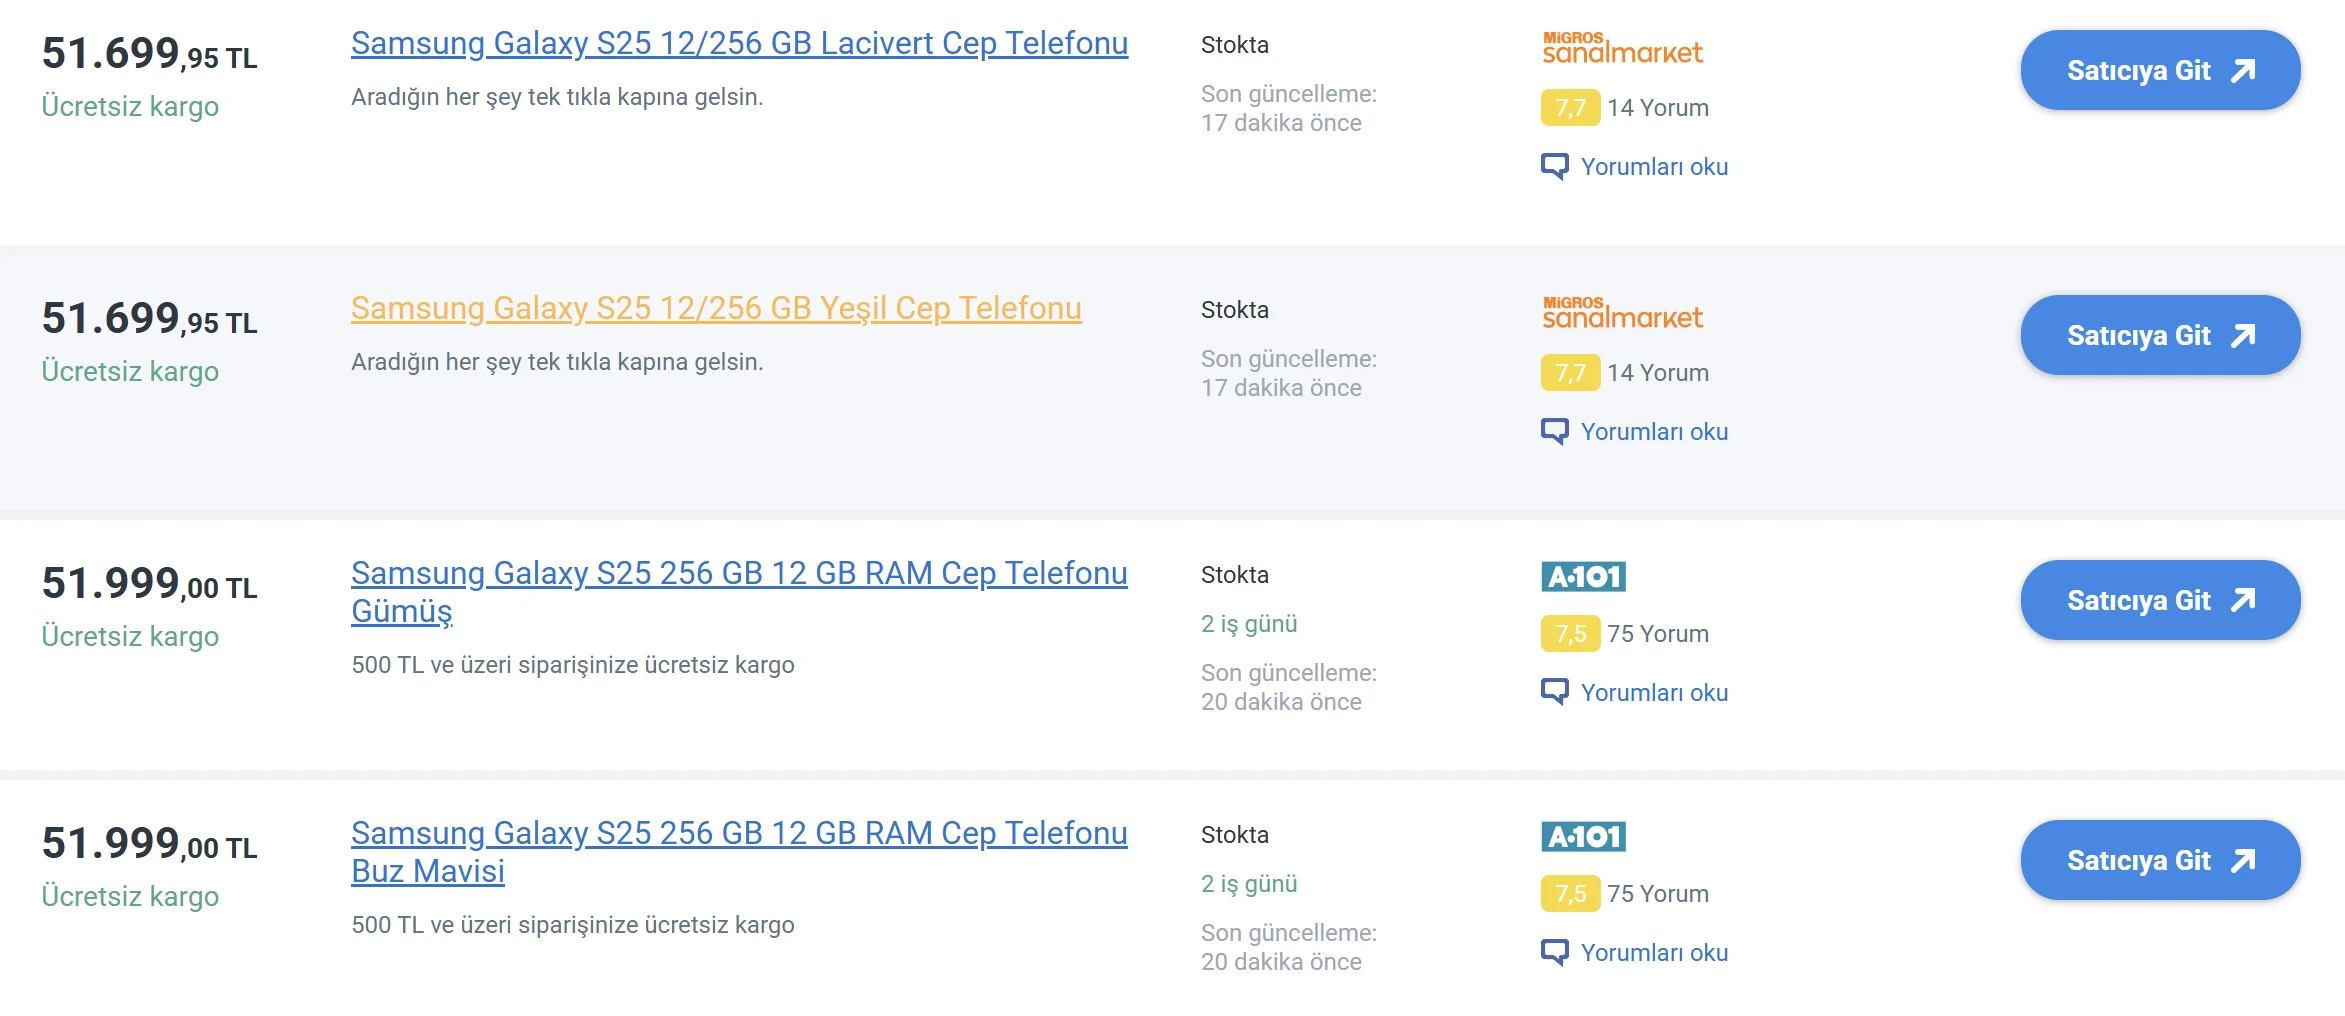Click comment bubble icon in Lacivert listing
This screenshot has height=1016, width=2345.
tap(1554, 166)
